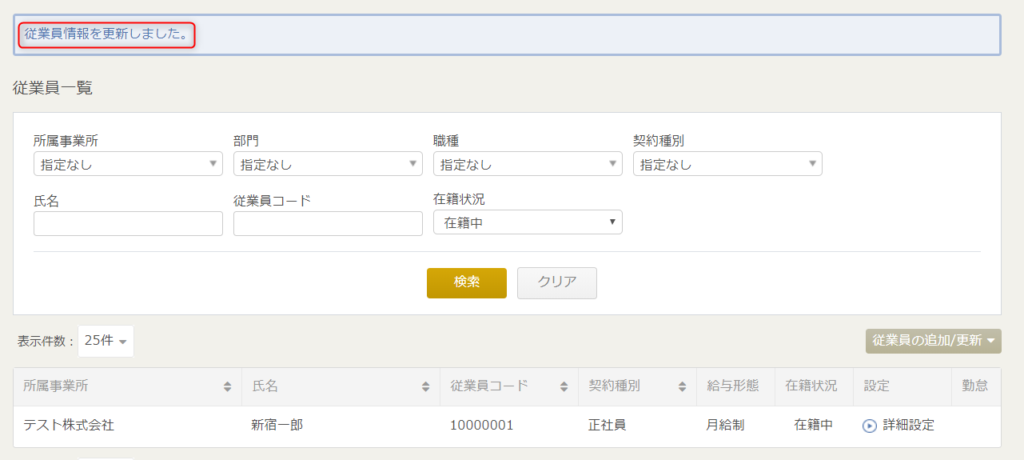Expand 従業員の追加/更新 menu button
Viewport: 1024px width, 460px height.
[933, 341]
